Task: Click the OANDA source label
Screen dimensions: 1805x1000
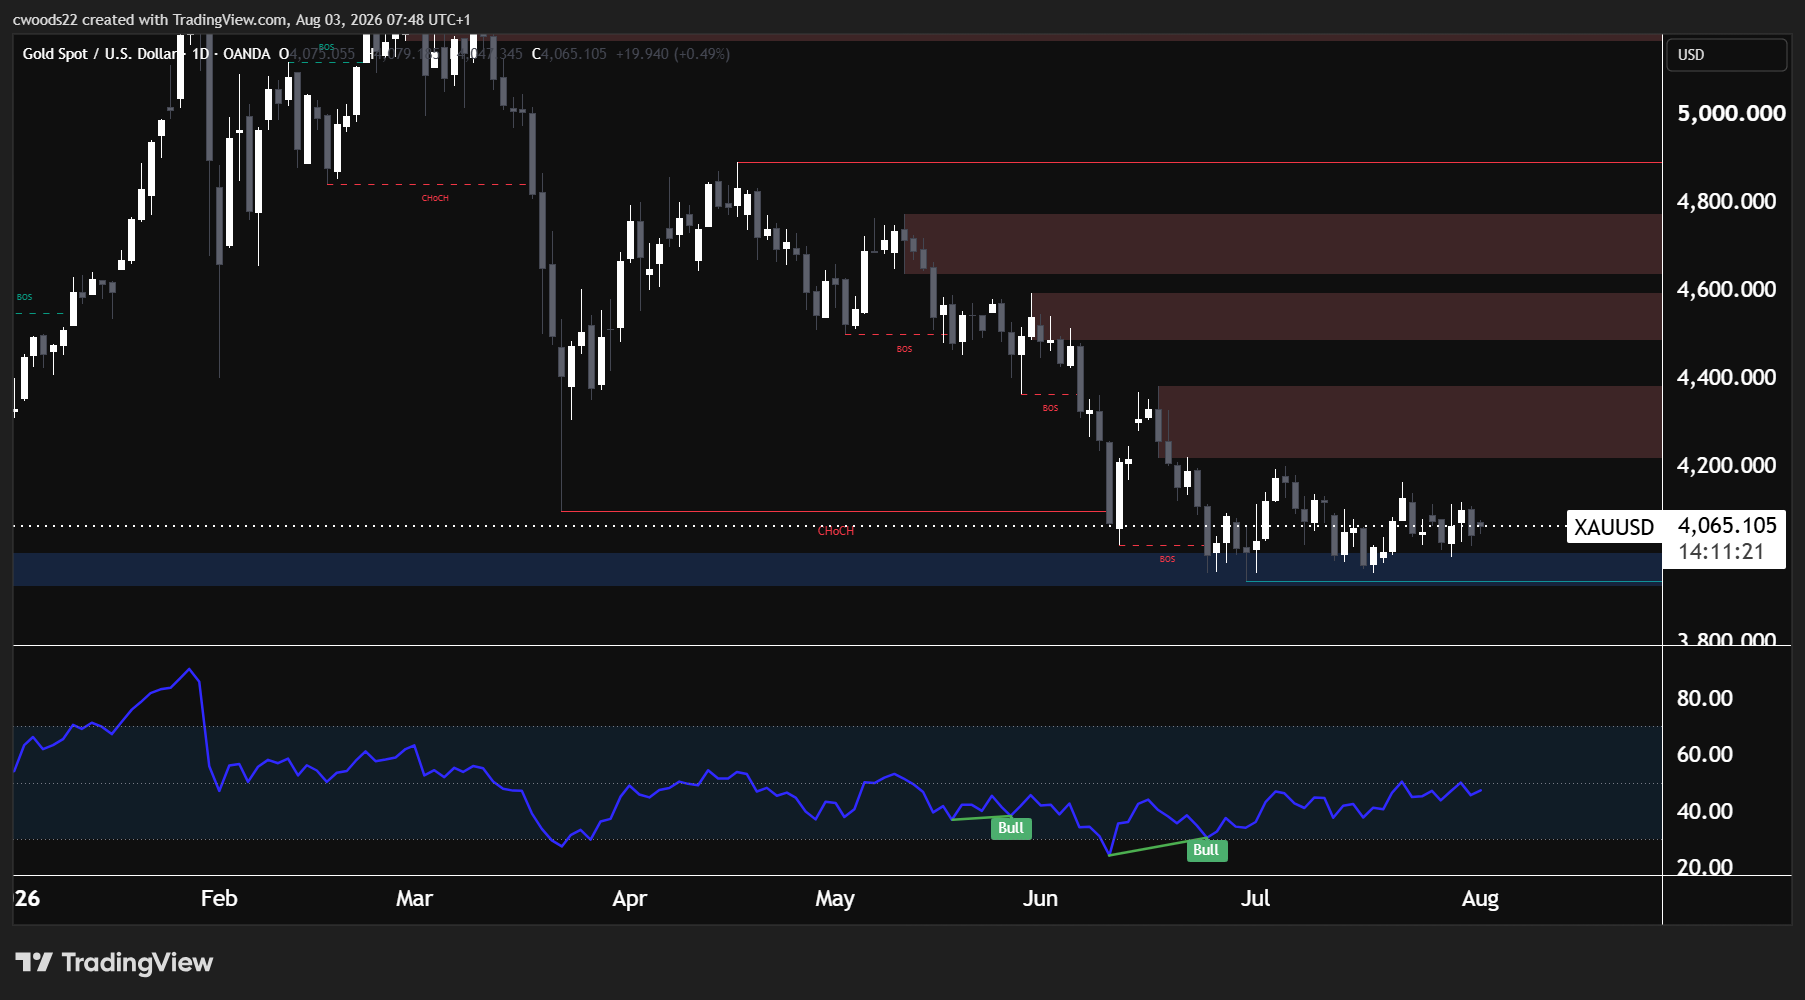Action: tap(247, 54)
